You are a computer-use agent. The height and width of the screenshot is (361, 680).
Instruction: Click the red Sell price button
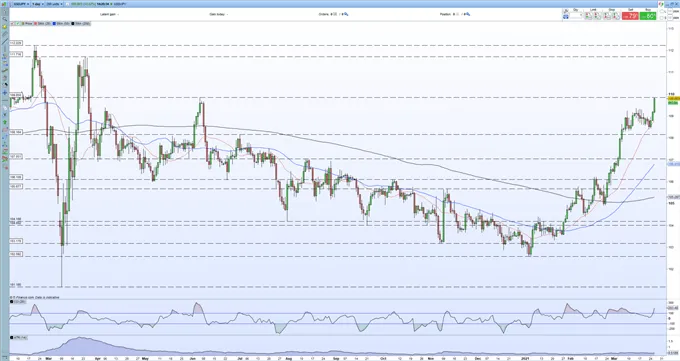(x=630, y=16)
